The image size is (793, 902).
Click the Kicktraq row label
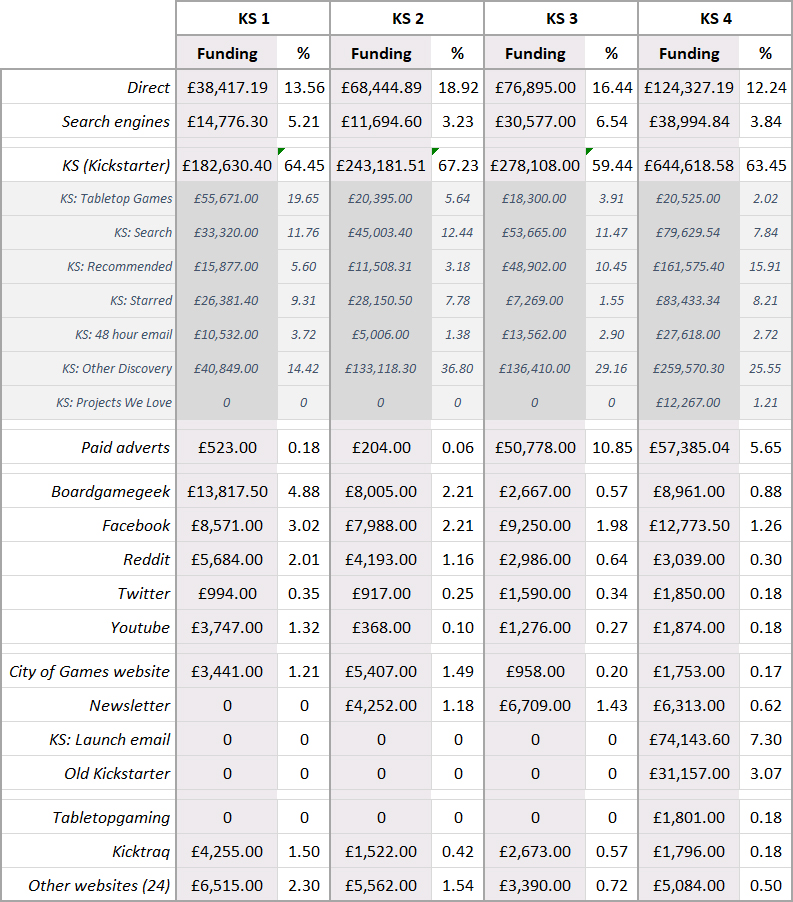click(141, 852)
